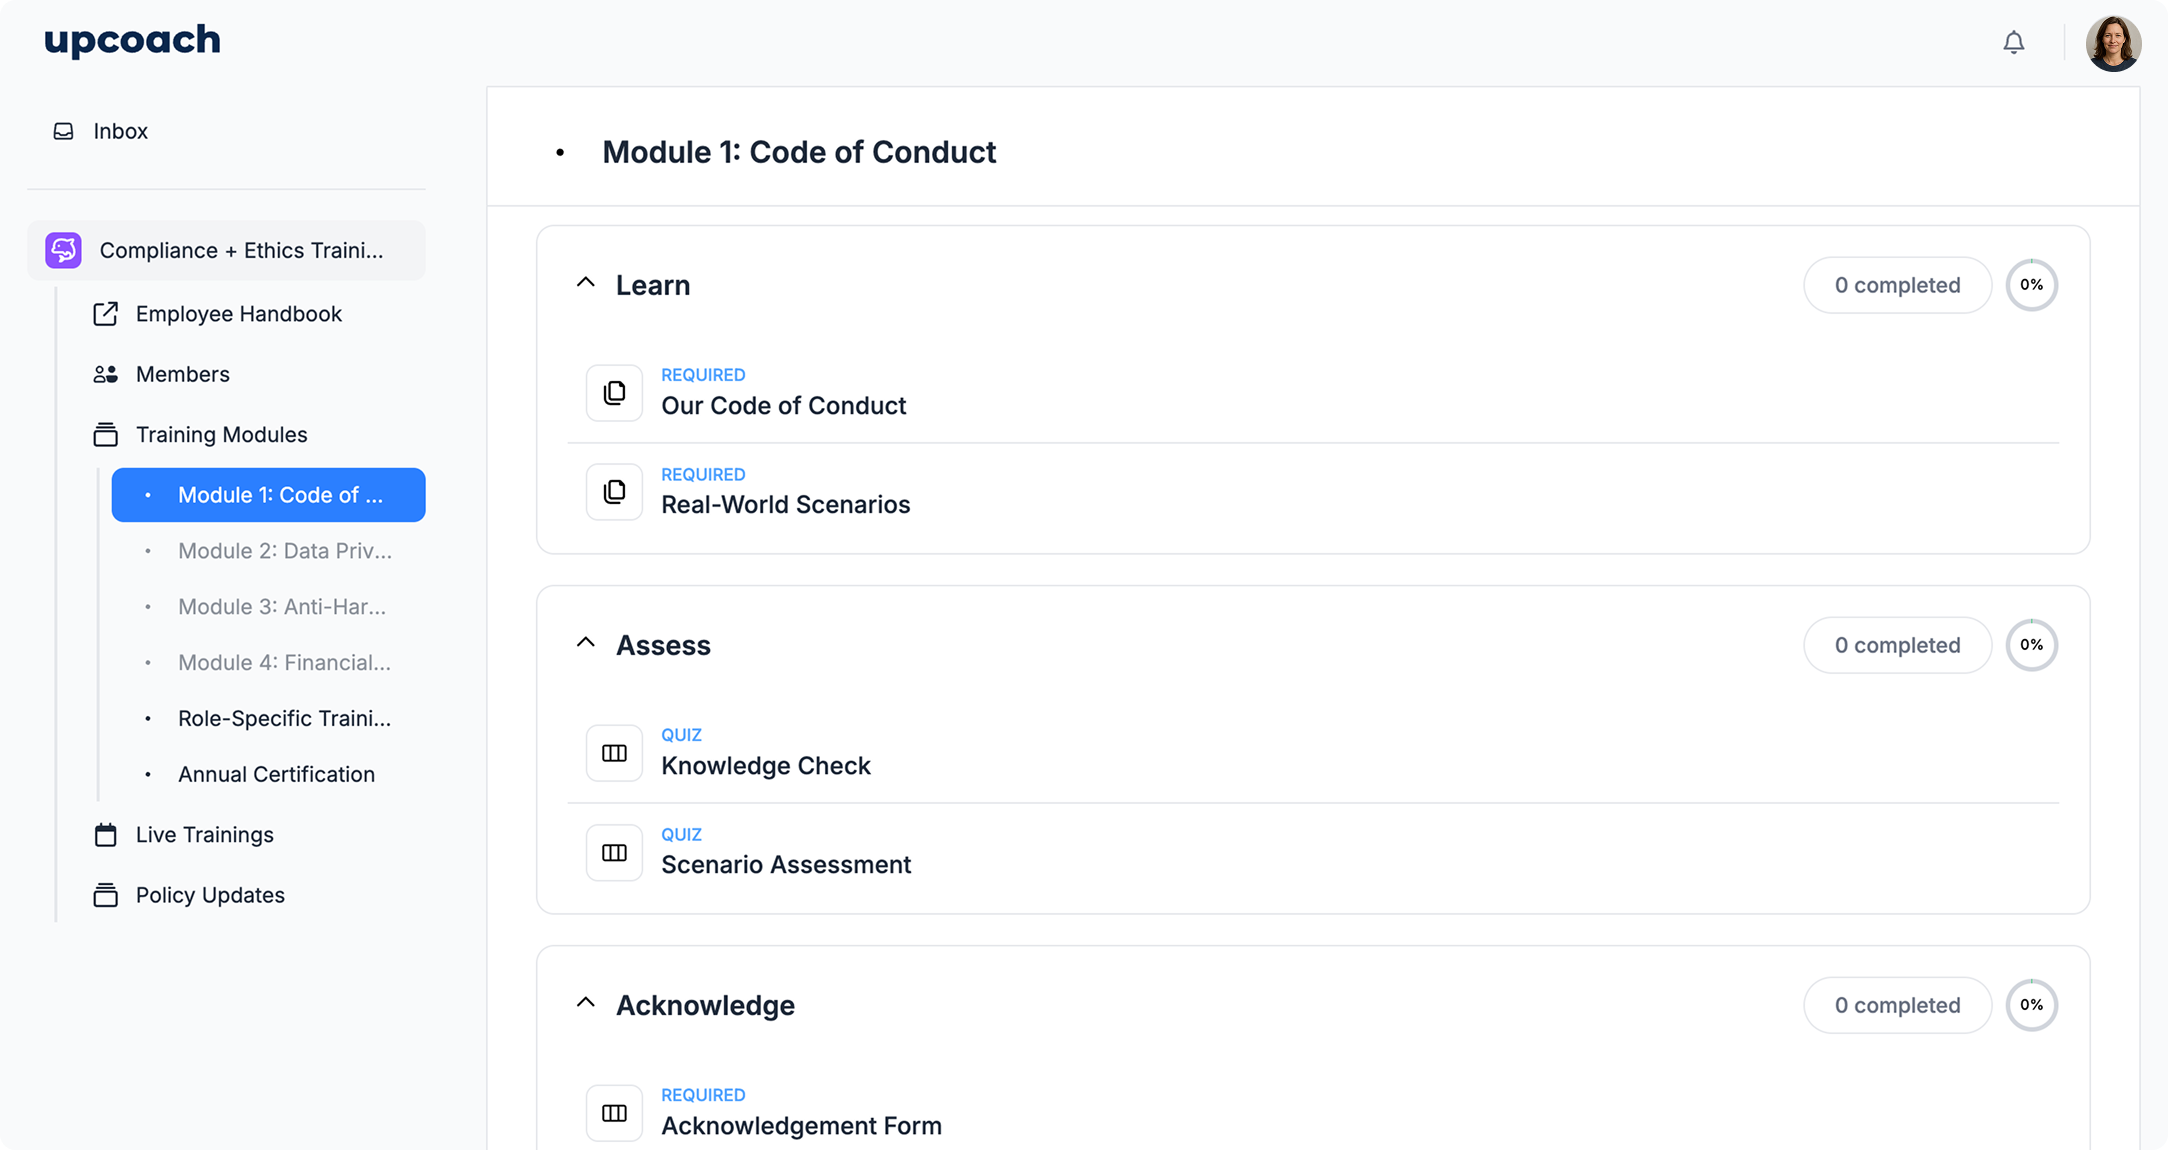Collapse the Learn section chevron
Screen dimensions: 2168x1150
point(586,283)
